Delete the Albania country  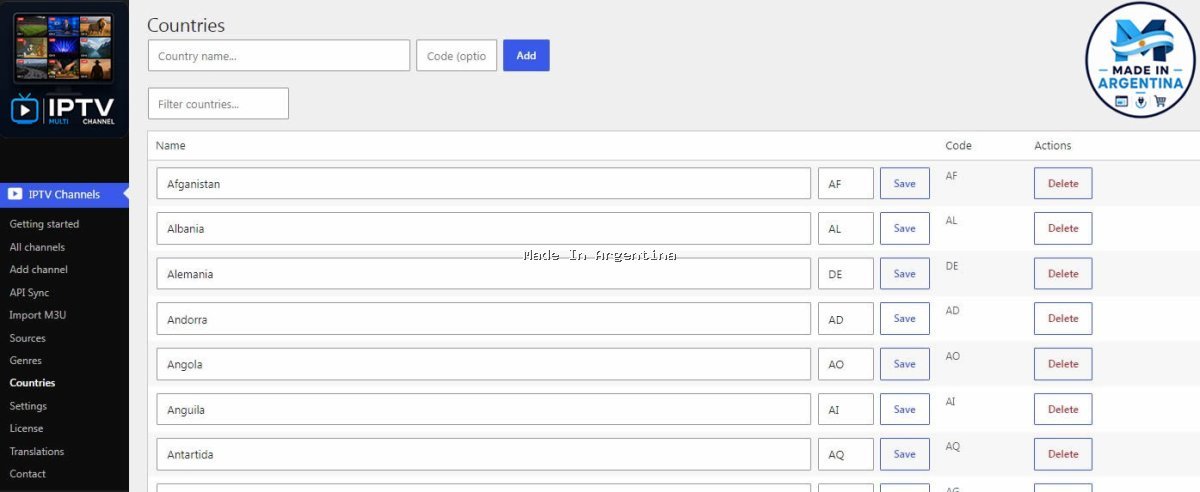pyautogui.click(x=1063, y=228)
